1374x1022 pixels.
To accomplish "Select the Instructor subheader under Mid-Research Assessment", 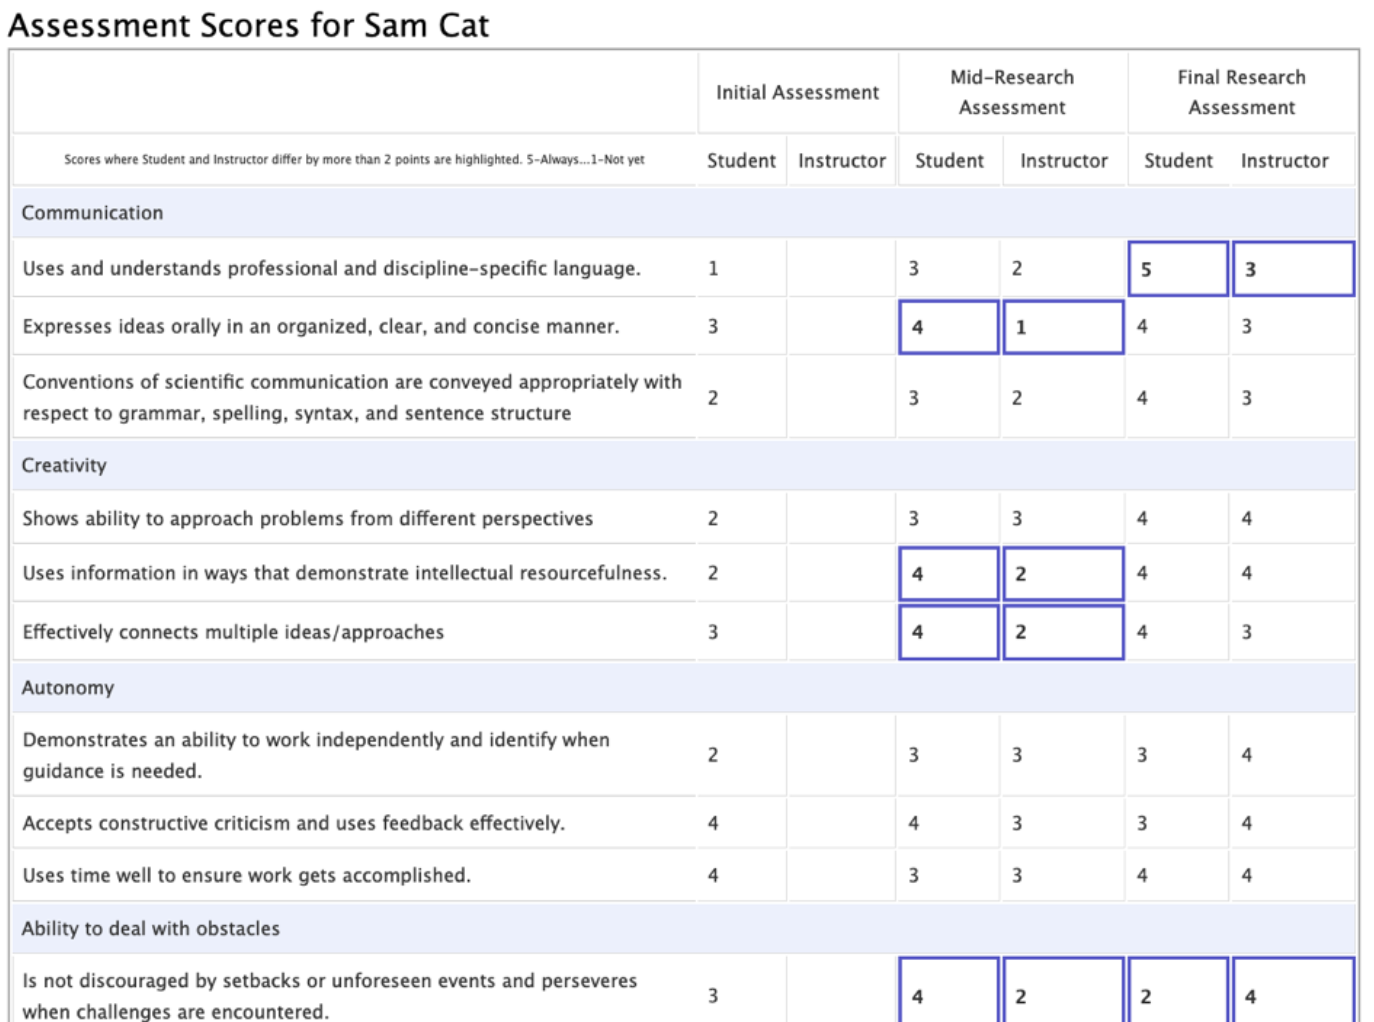I will [1063, 161].
